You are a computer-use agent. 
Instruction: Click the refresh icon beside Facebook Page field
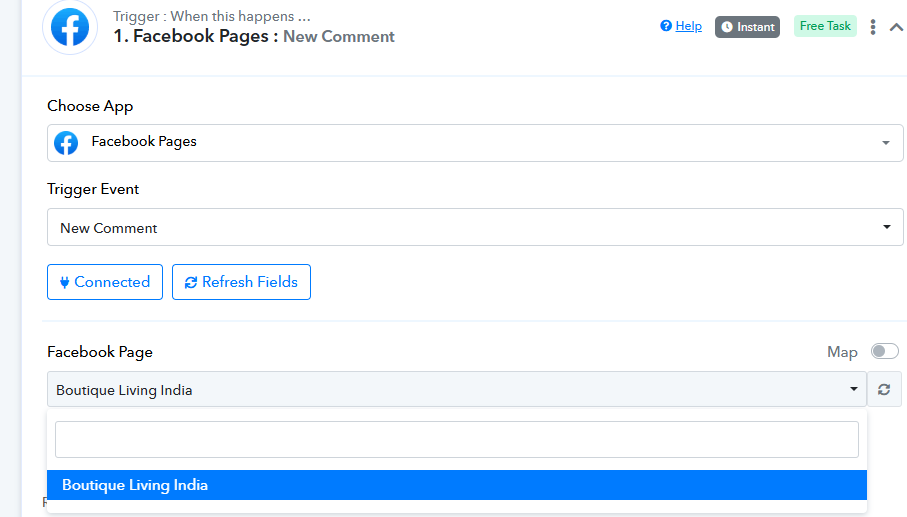coord(884,389)
